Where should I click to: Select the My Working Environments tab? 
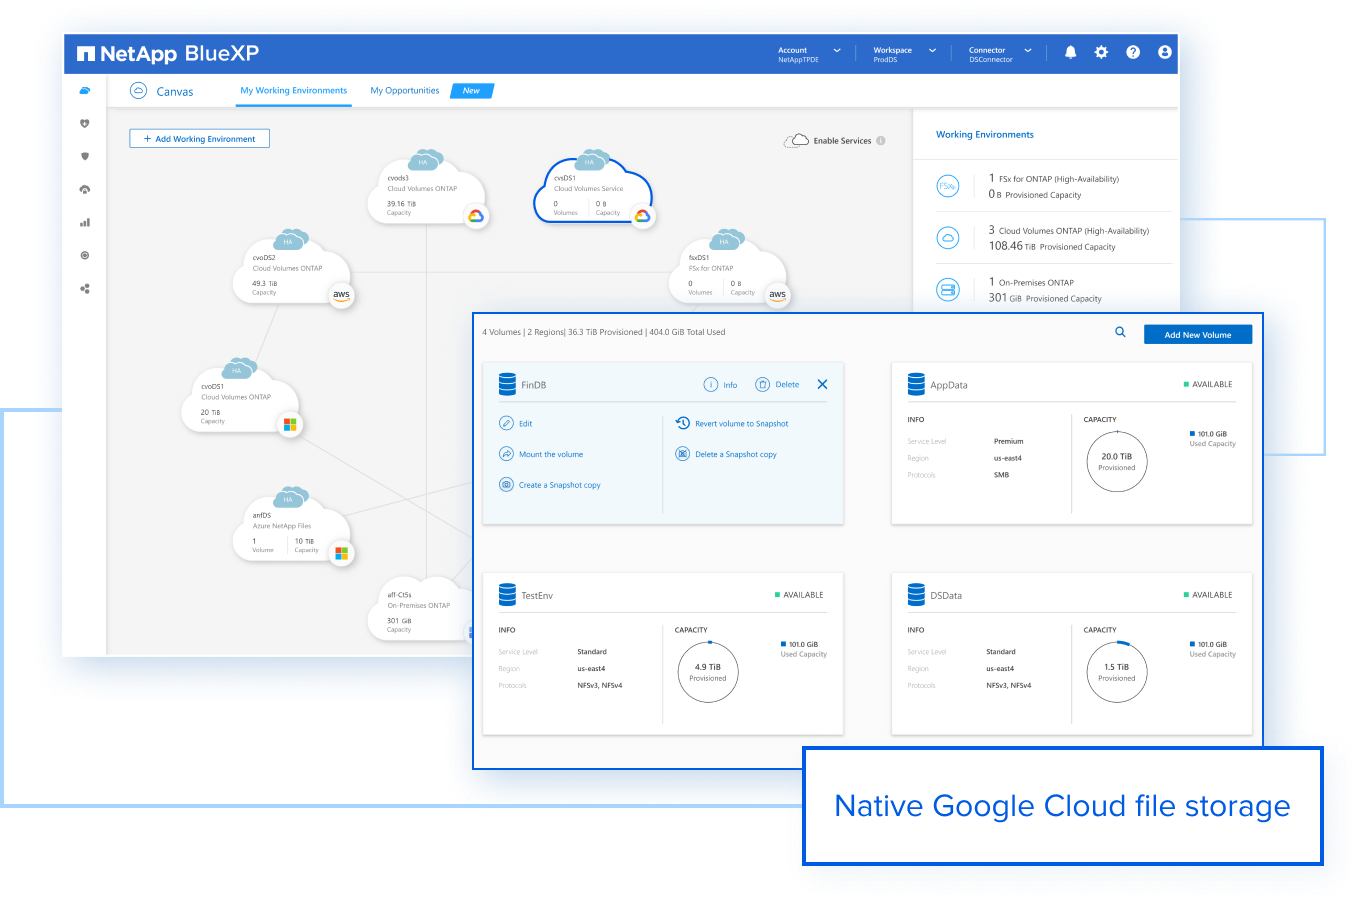pyautogui.click(x=293, y=90)
